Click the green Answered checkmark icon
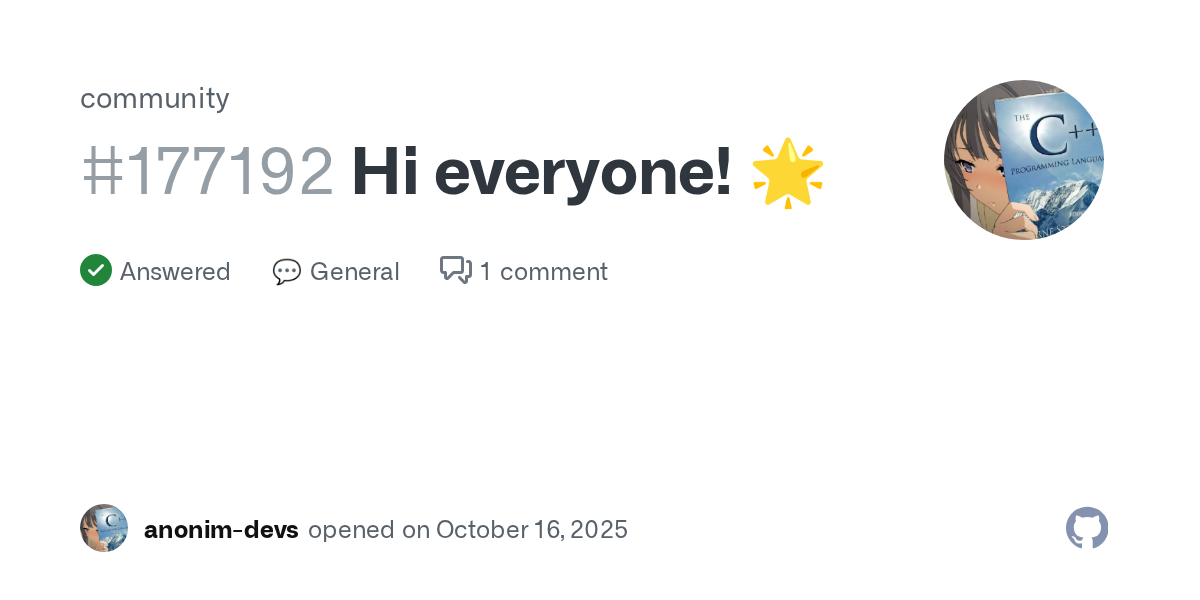1200x600 pixels. tap(96, 271)
